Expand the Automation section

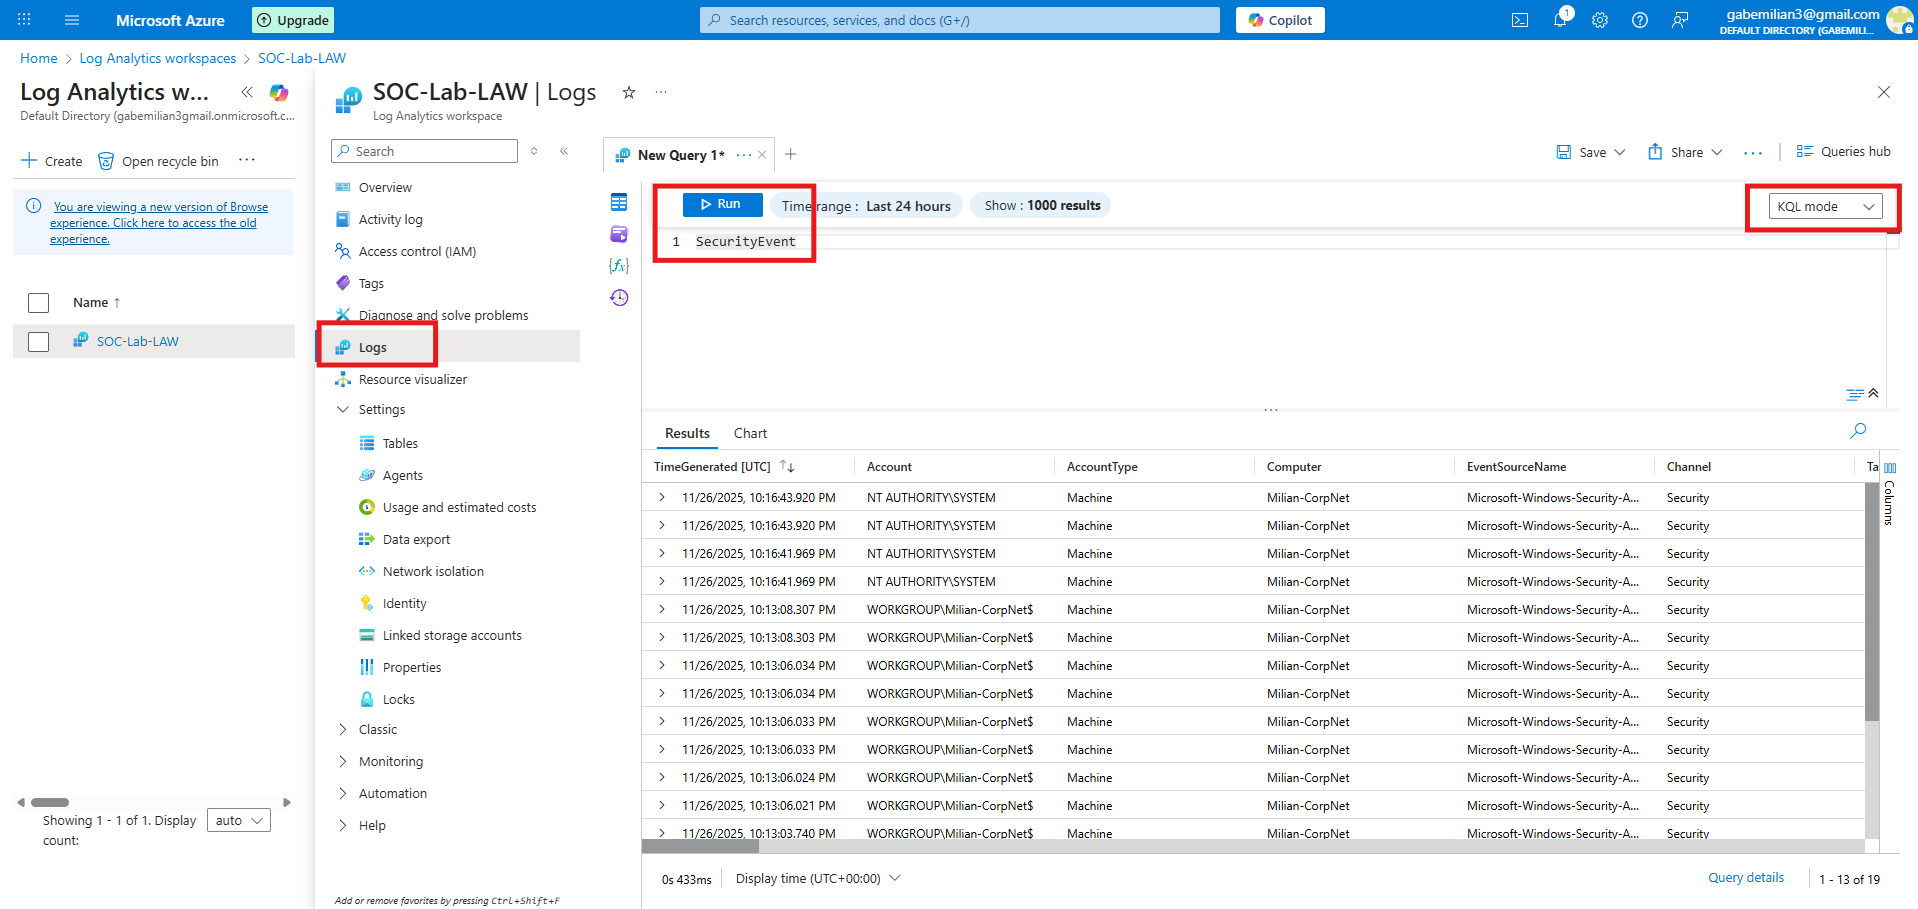pyautogui.click(x=343, y=793)
